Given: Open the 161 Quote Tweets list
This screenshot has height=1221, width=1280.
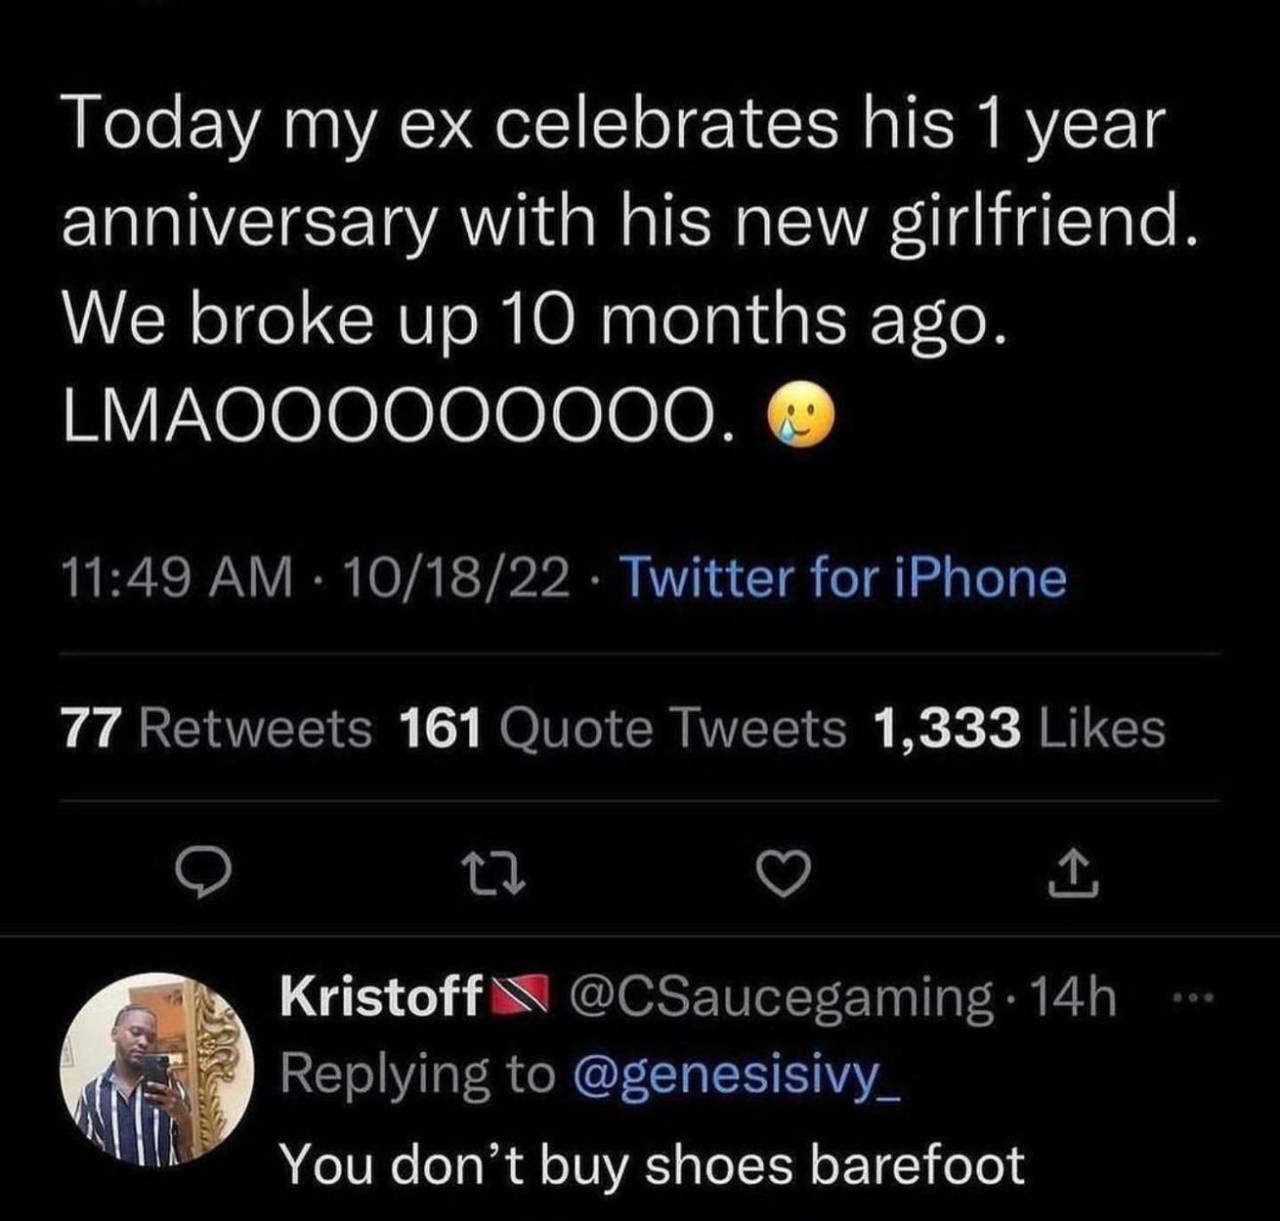Looking at the screenshot, I should click(x=622, y=728).
